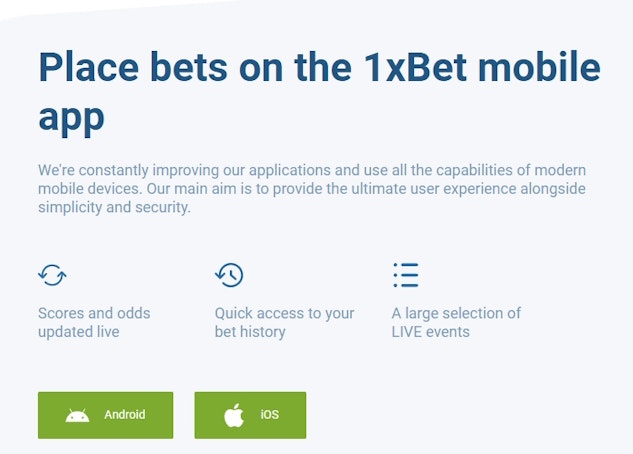Click the bet history clock icon
633x454 pixels.
(x=229, y=275)
